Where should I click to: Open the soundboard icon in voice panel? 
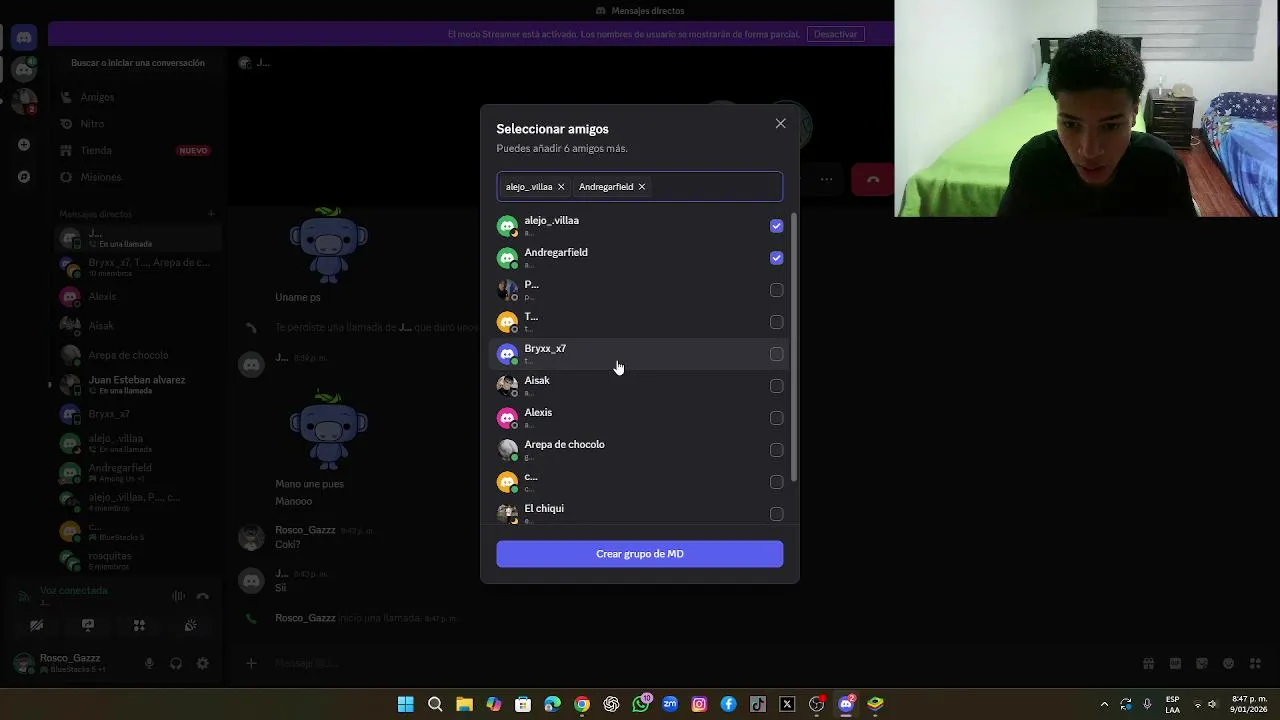pos(190,626)
